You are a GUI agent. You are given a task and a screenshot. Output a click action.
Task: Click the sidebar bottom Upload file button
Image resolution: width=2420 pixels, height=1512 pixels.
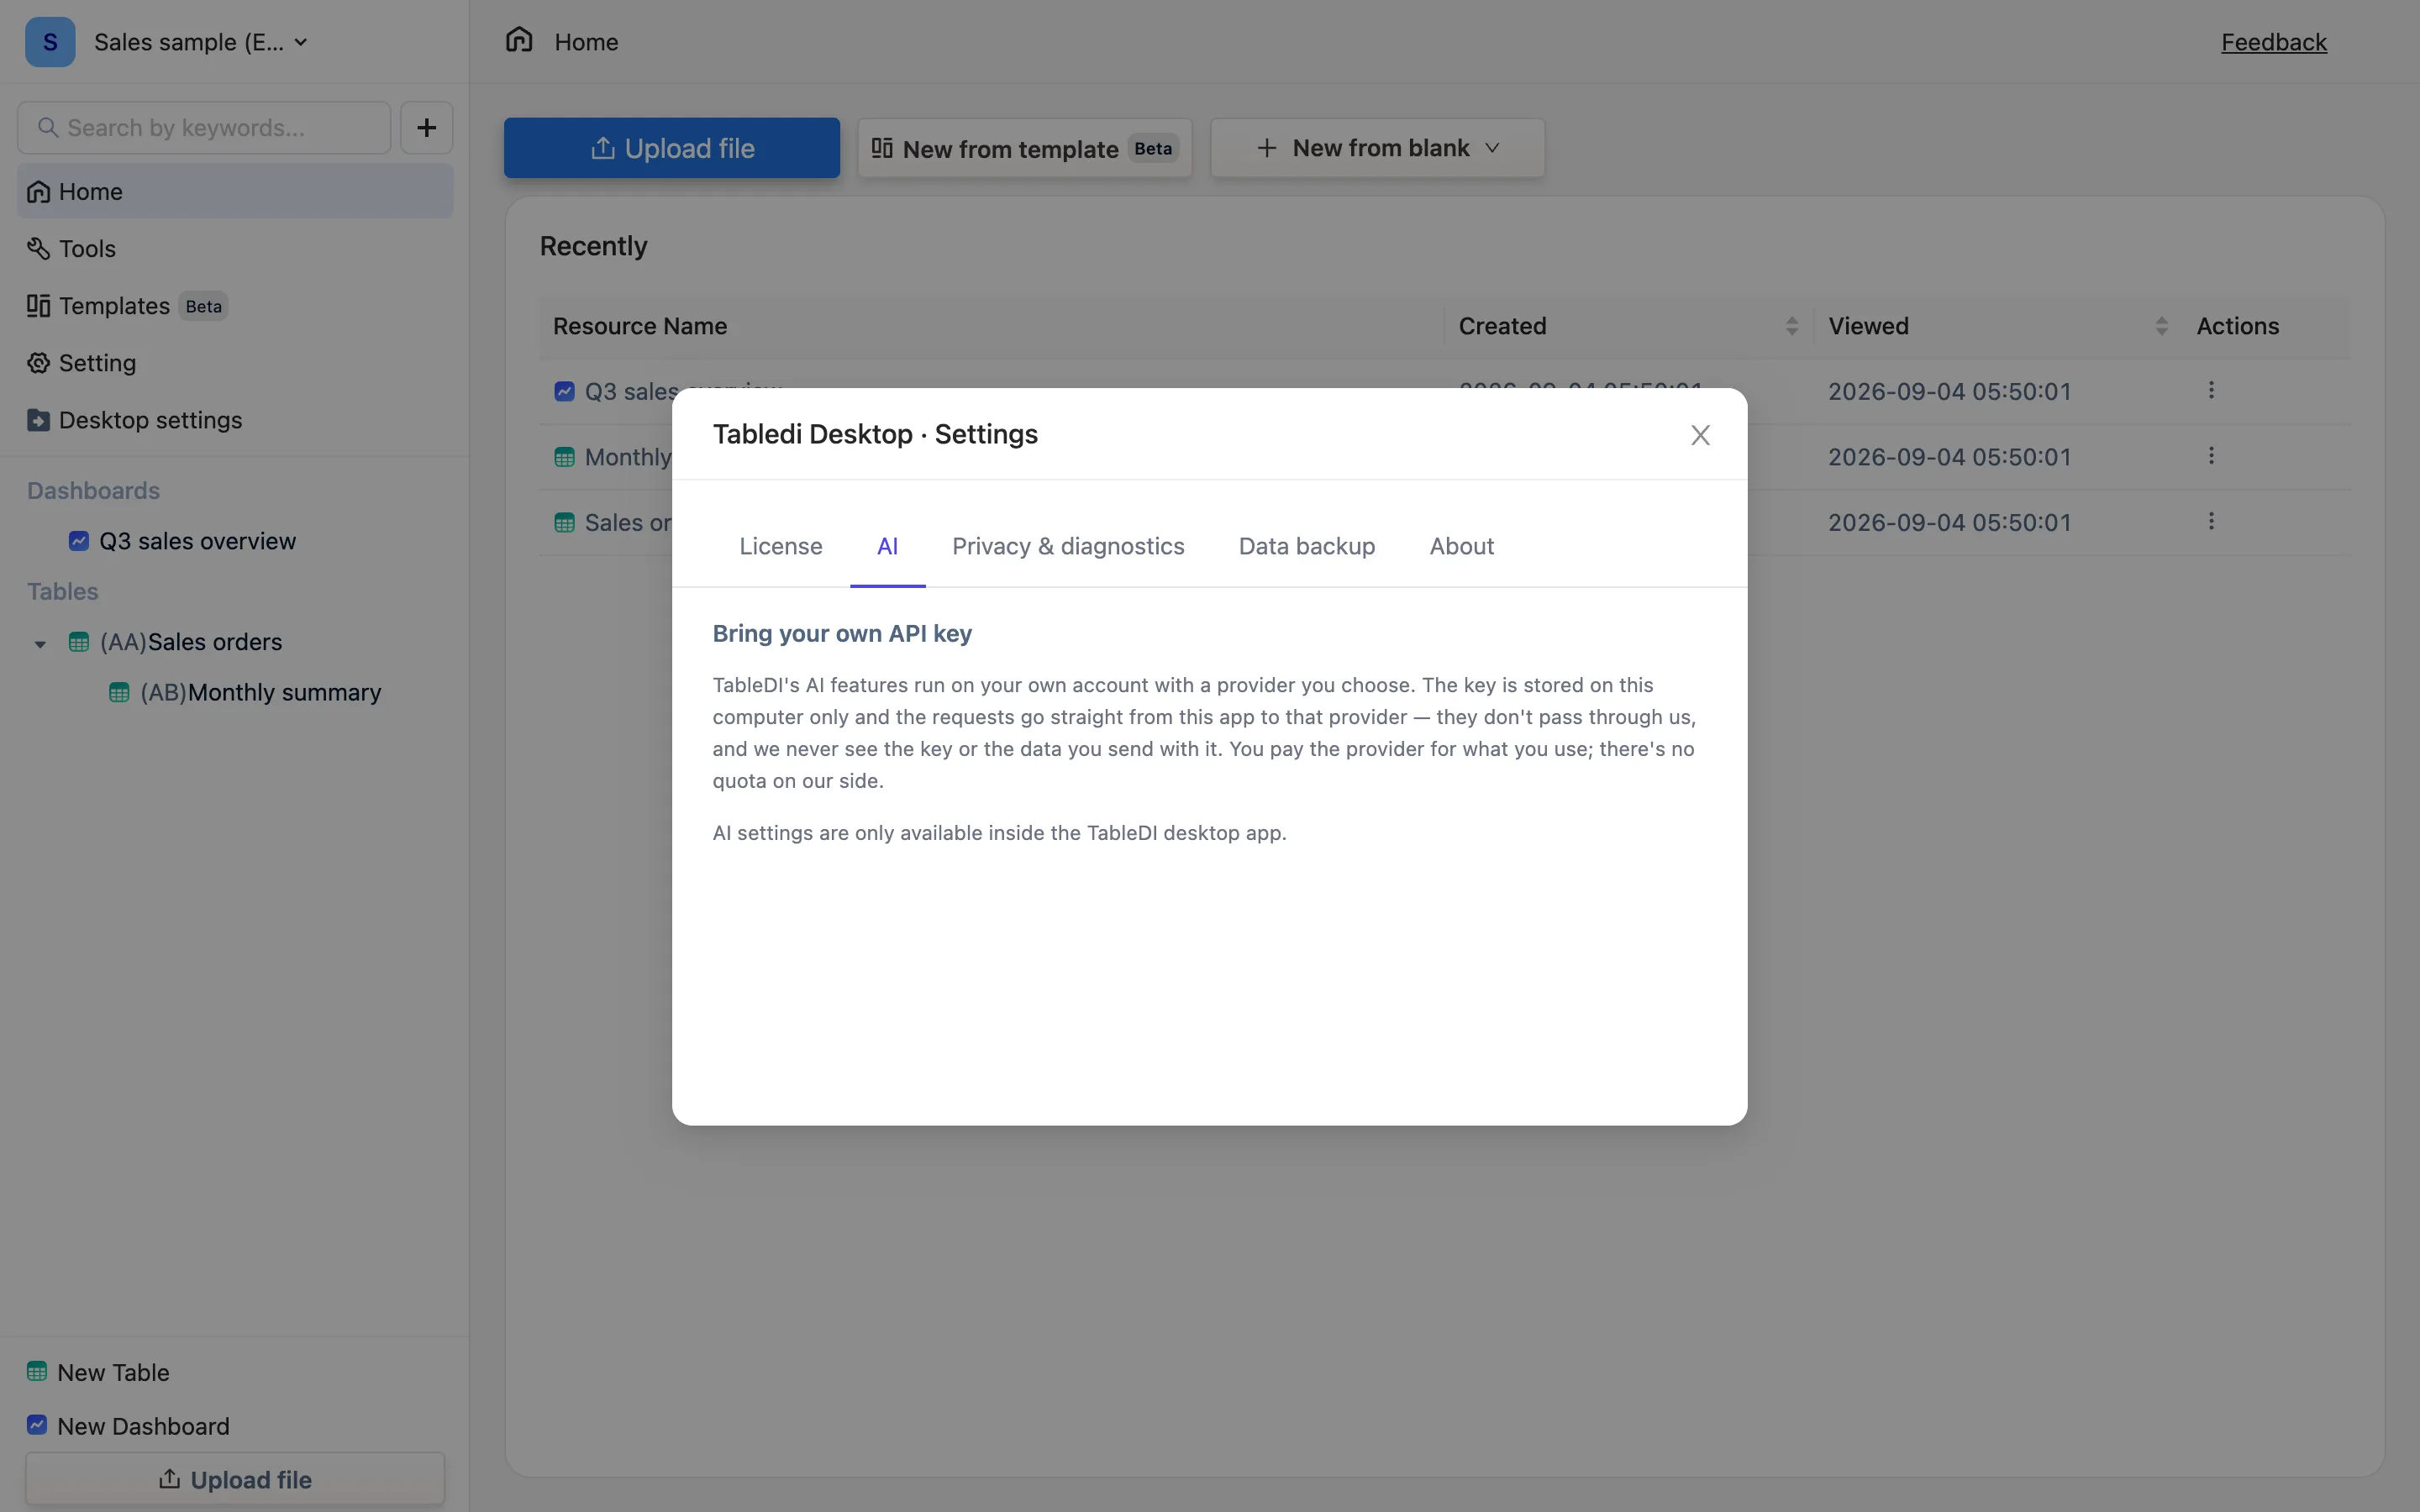[235, 1479]
